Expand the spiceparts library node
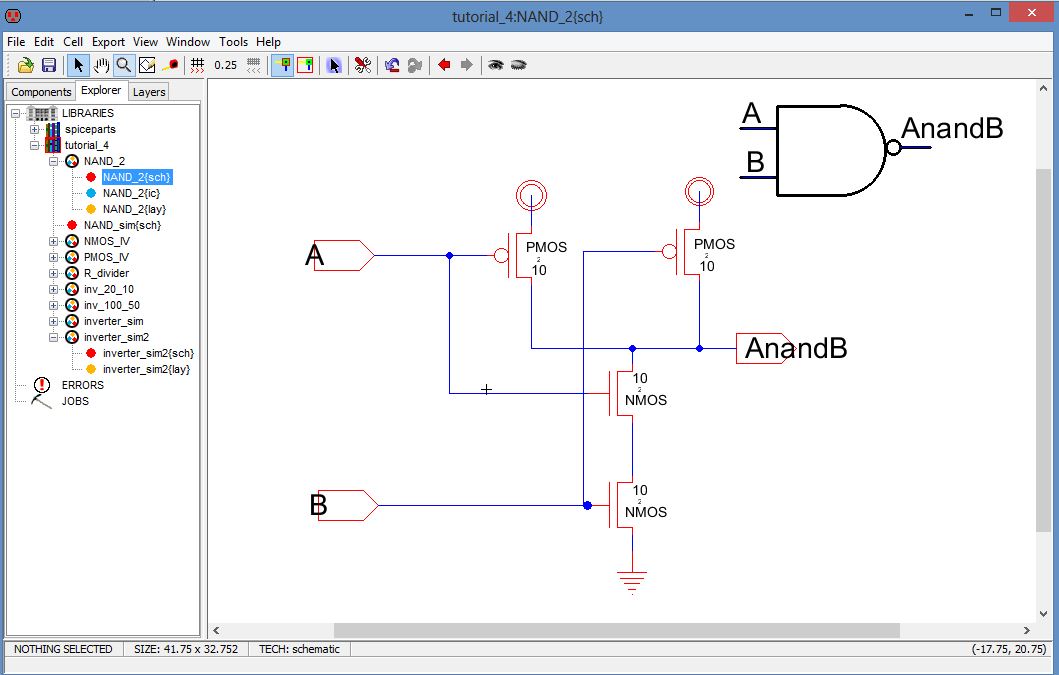Image resolution: width=1059 pixels, height=675 pixels. (x=35, y=129)
